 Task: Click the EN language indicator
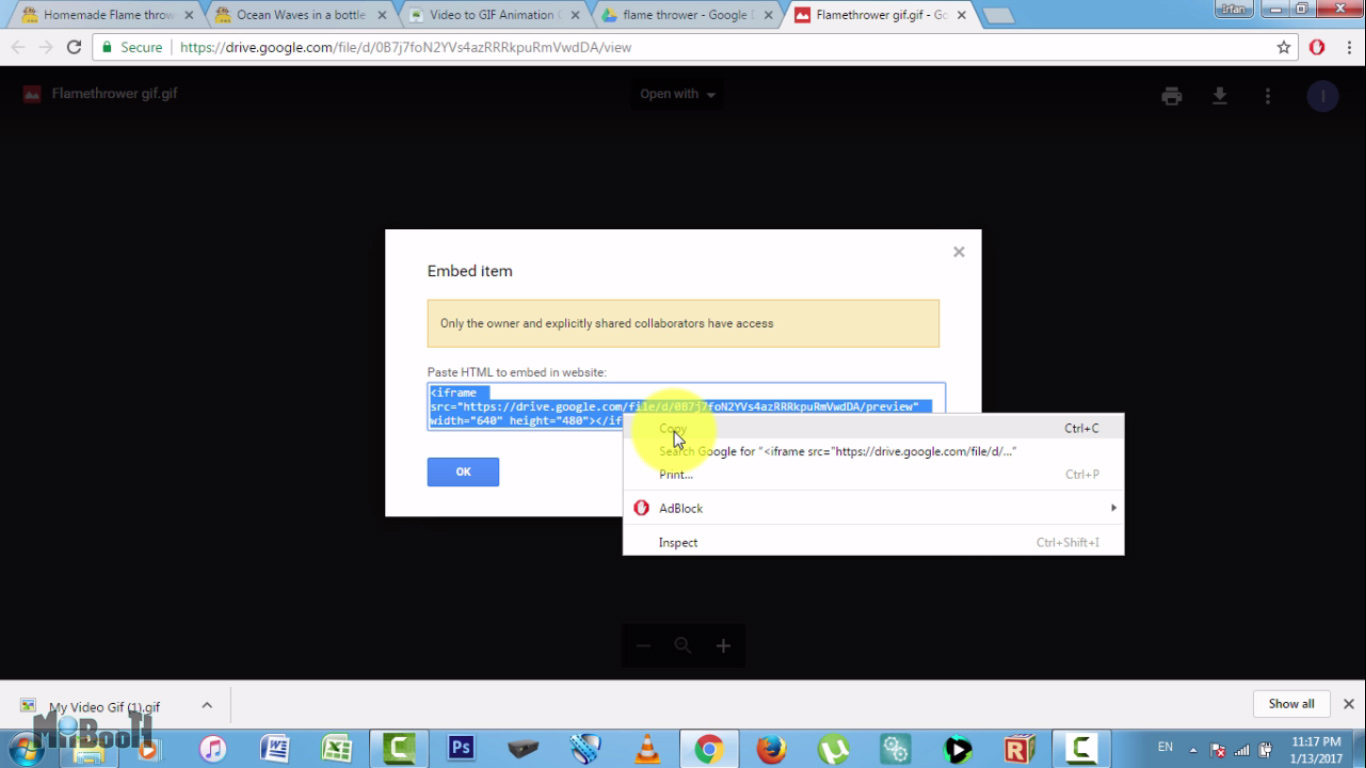click(x=1165, y=747)
